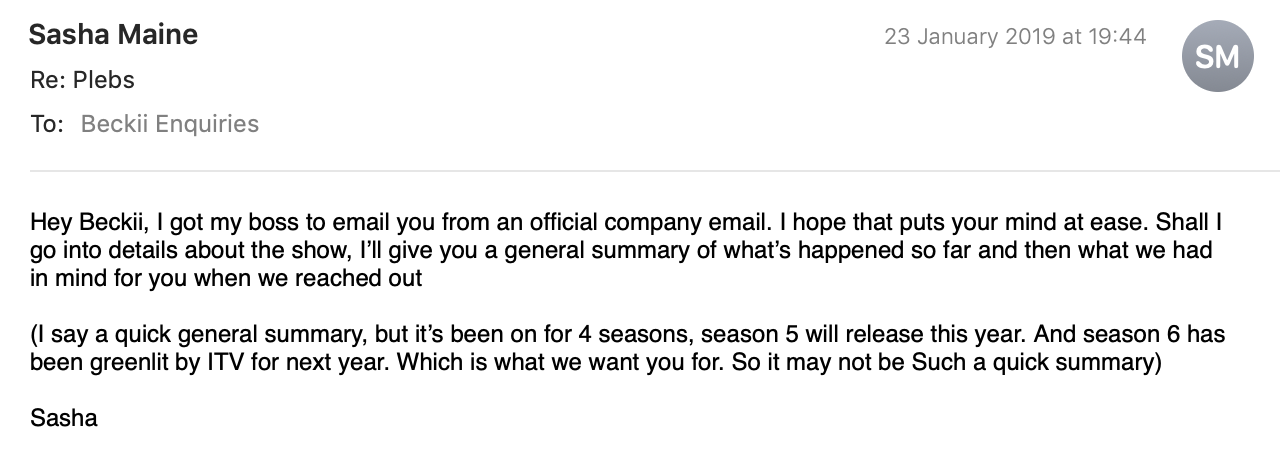This screenshot has width=1280, height=452.
Task: Select the sender name Sasha Maine
Action: (113, 35)
